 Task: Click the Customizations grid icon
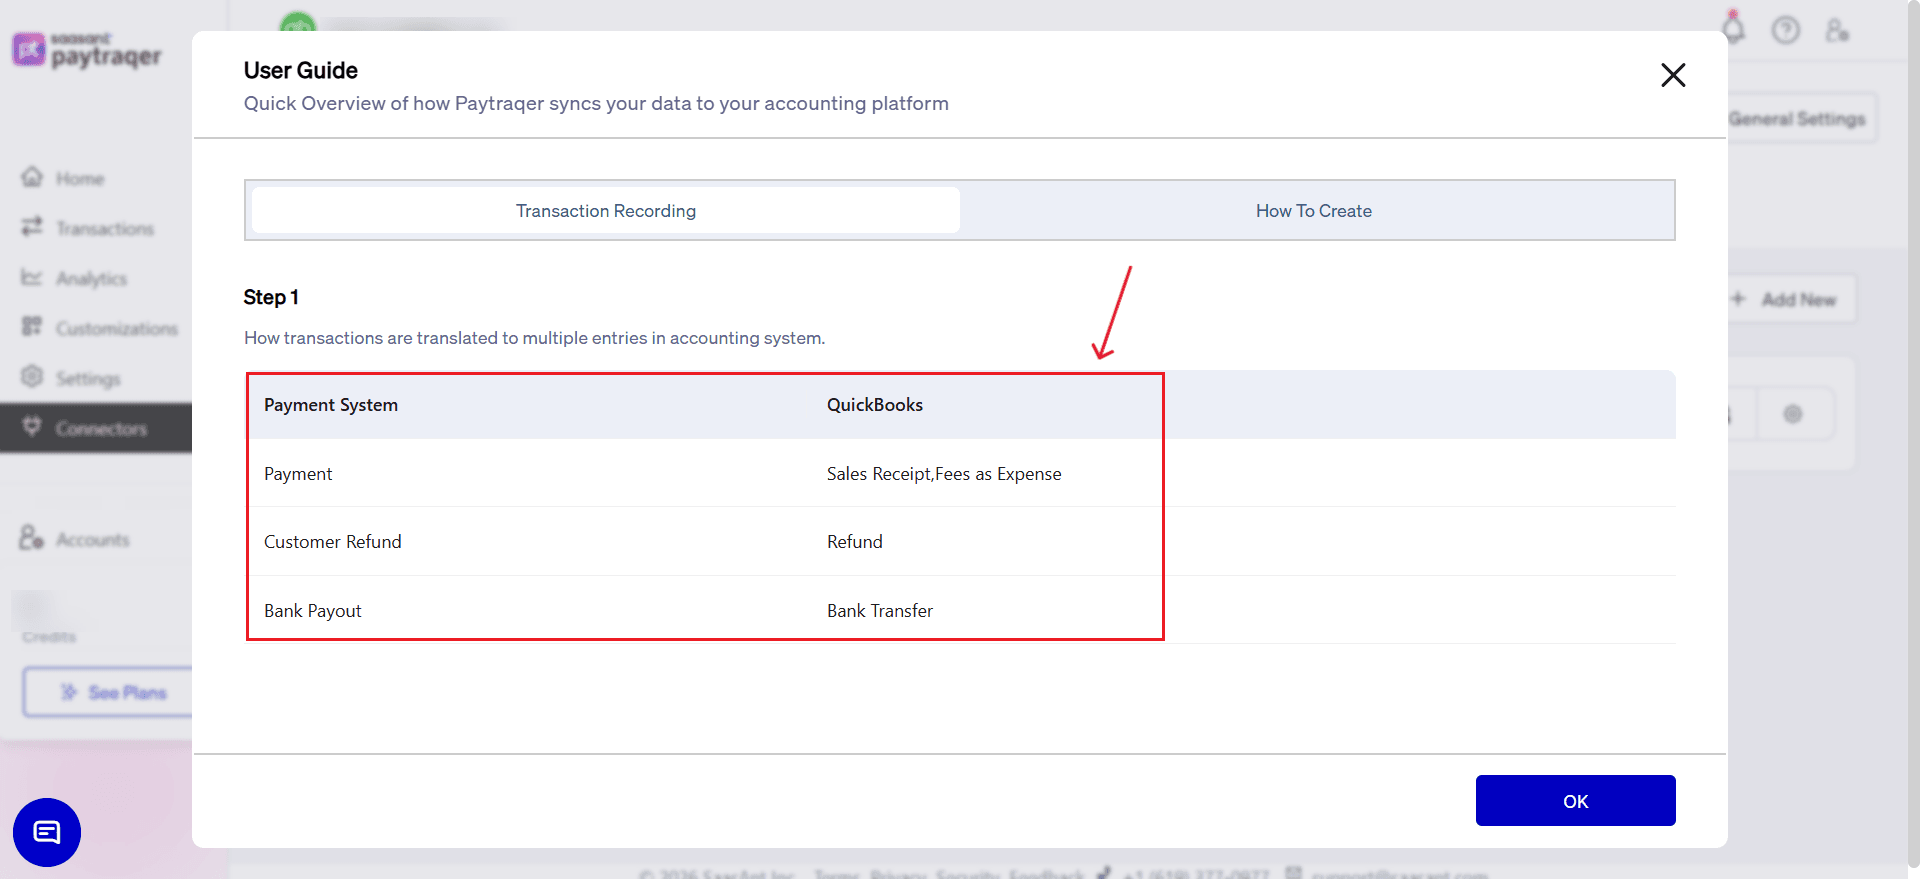tap(32, 326)
